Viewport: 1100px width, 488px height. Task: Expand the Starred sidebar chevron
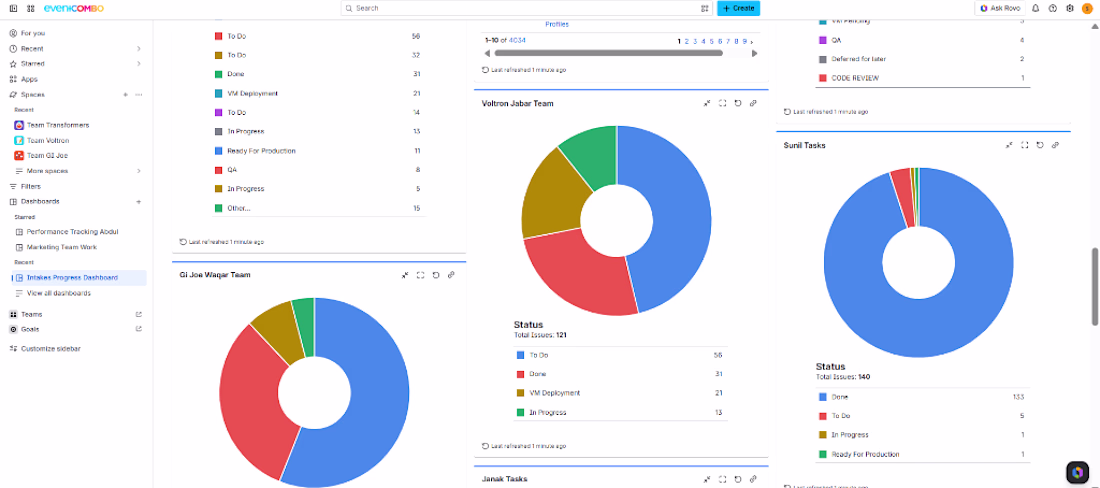pyautogui.click(x=139, y=64)
